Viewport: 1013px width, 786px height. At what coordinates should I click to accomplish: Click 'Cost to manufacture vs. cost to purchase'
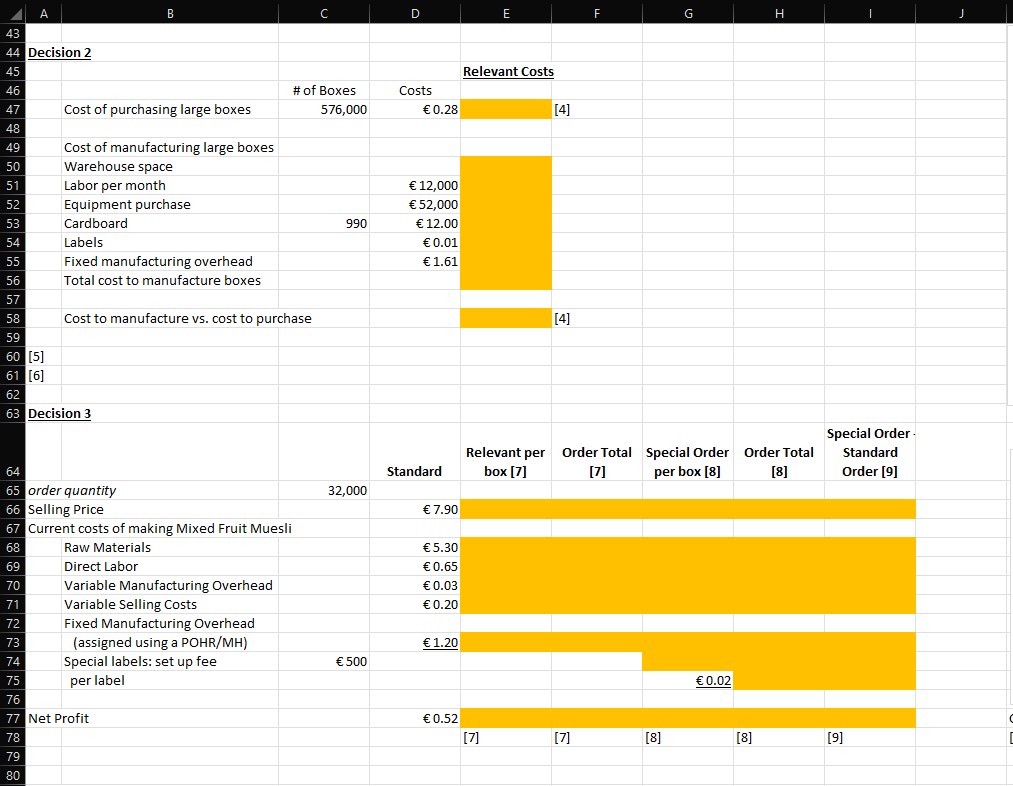pyautogui.click(x=187, y=318)
